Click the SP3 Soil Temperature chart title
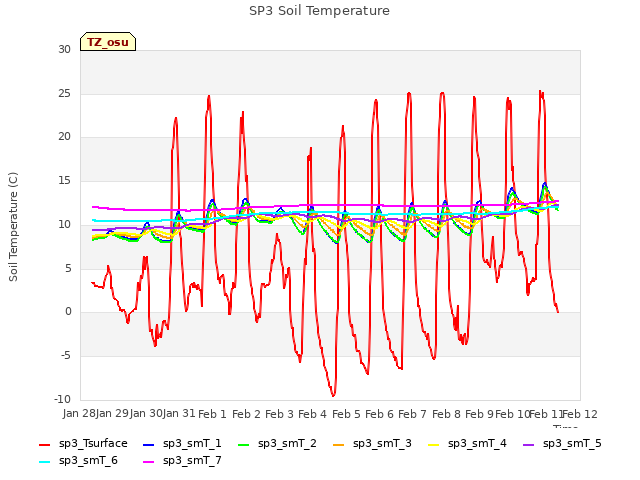 [319, 11]
